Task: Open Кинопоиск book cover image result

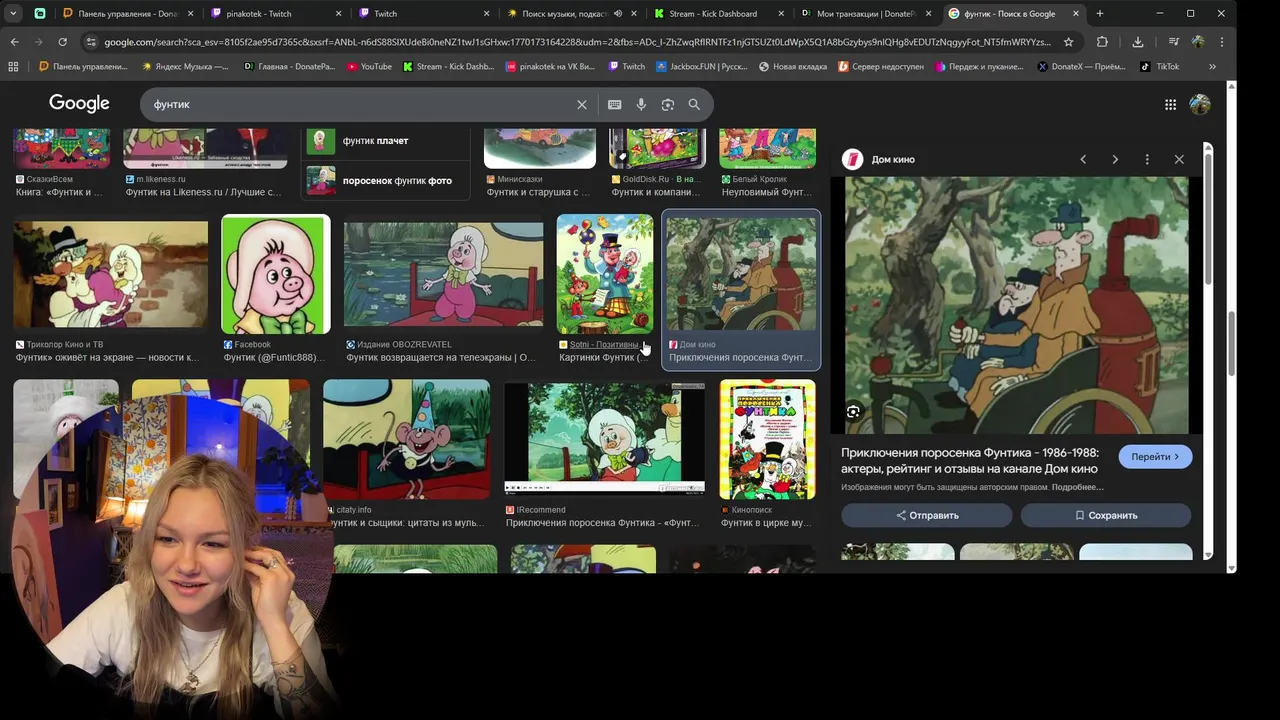Action: click(x=768, y=439)
